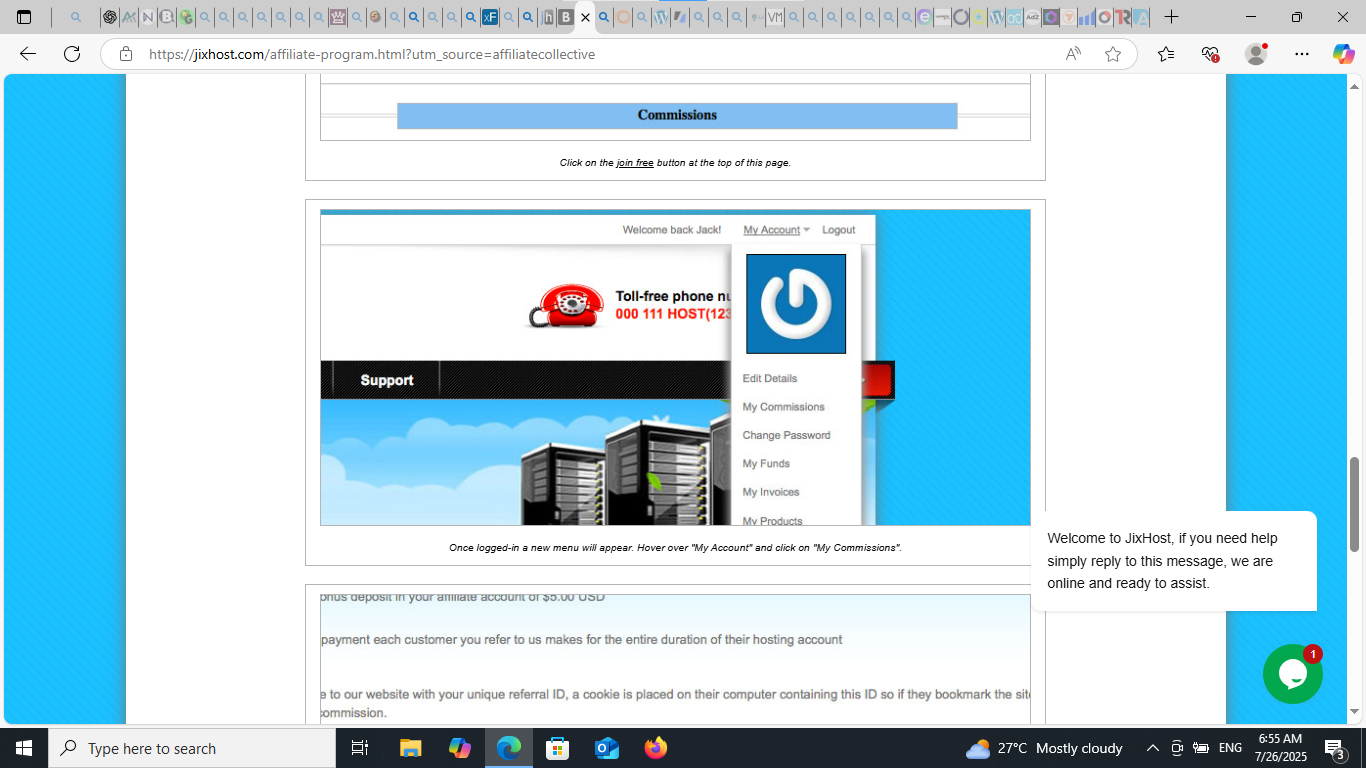Close the active JixHost tab

coord(586,17)
